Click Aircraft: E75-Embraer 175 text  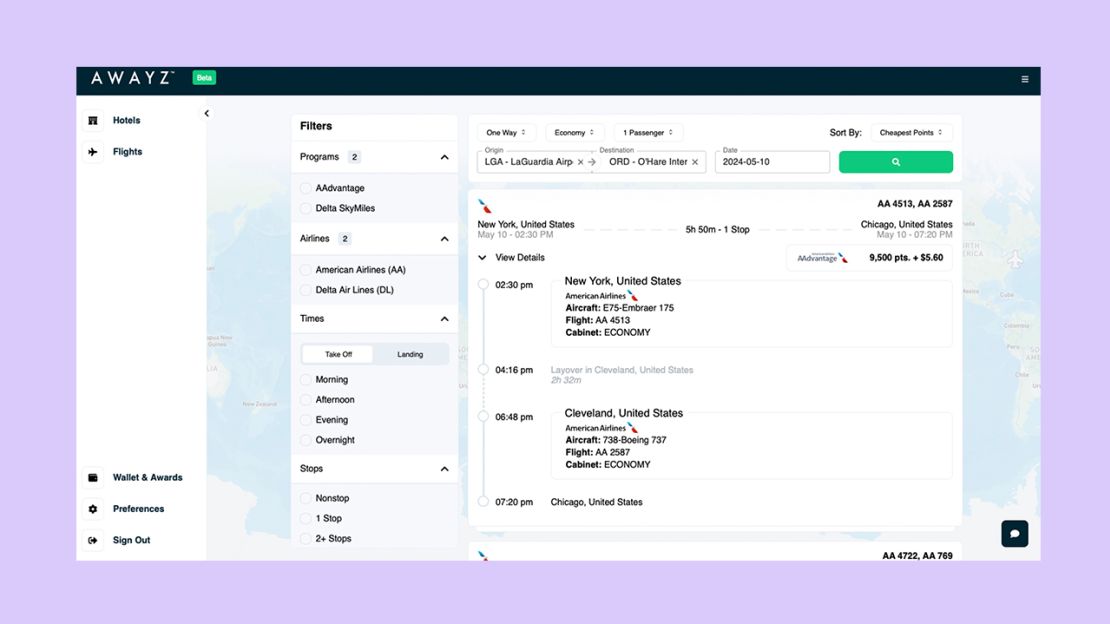[619, 308]
